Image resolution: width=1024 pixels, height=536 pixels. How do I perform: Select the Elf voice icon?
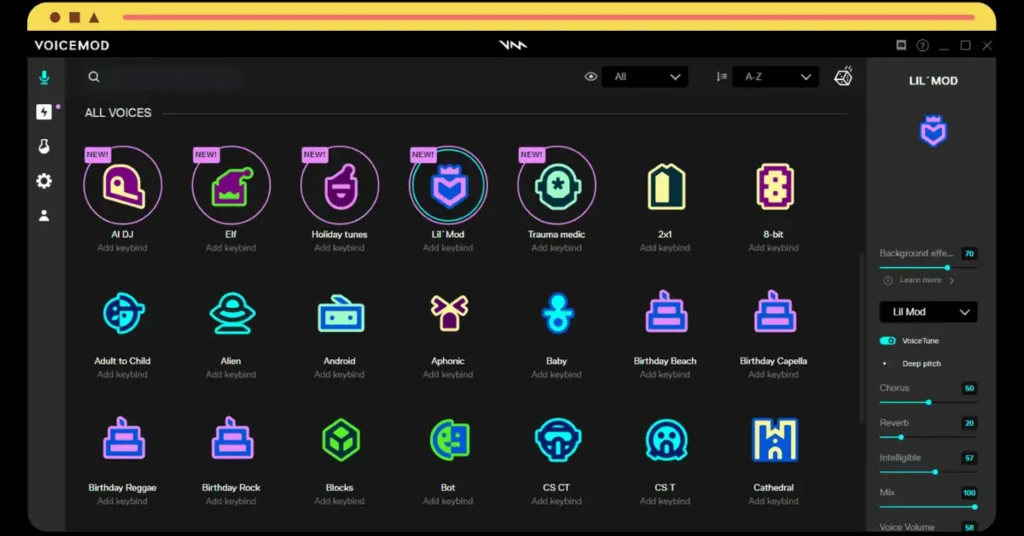click(231, 185)
